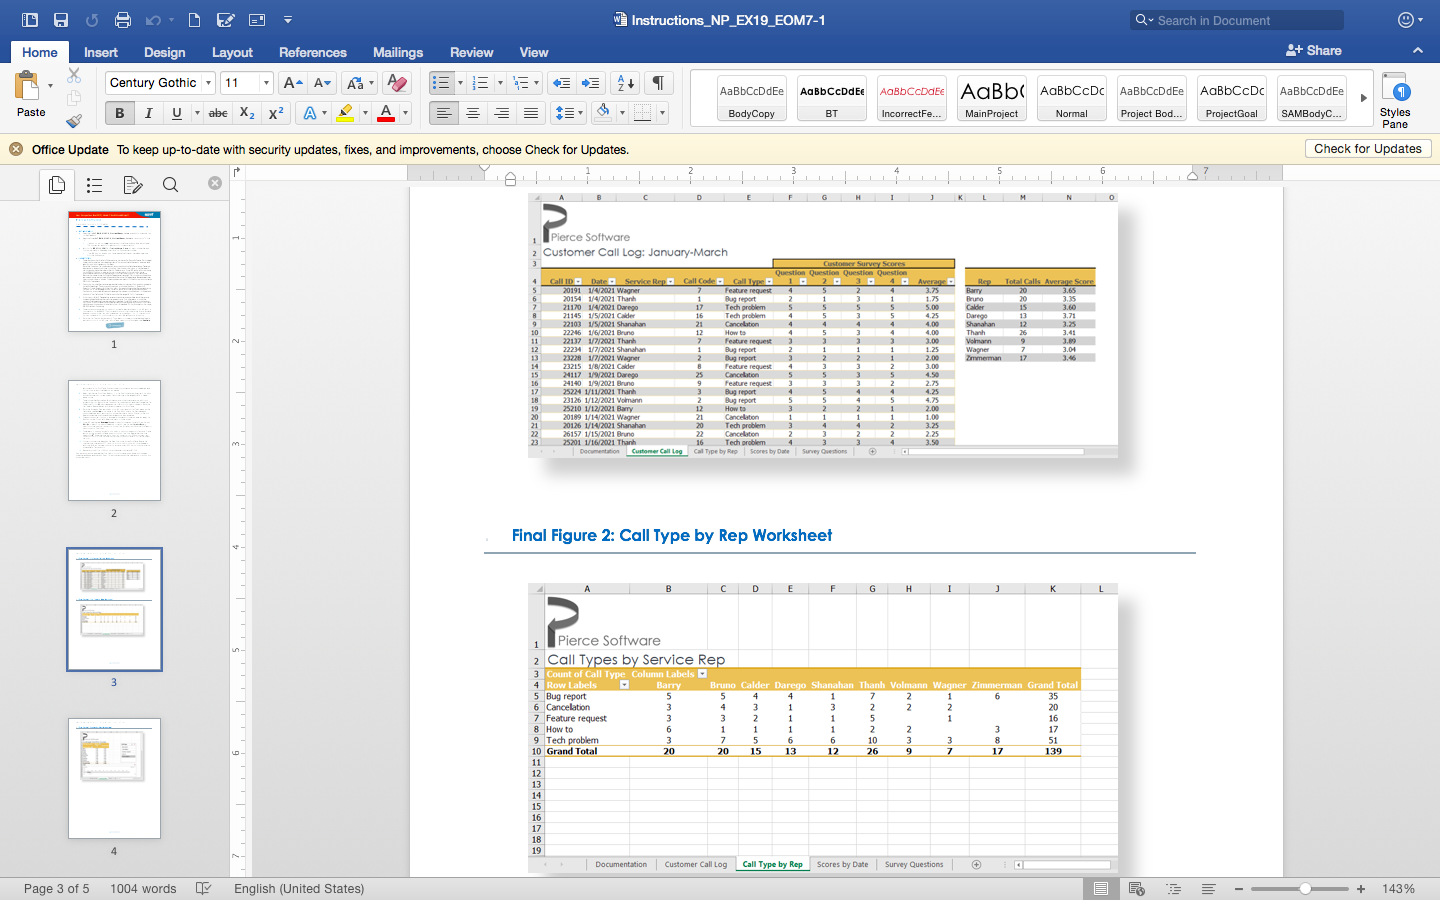Open the font size dropdown
Viewport: 1440px width, 900px height.
tap(266, 83)
